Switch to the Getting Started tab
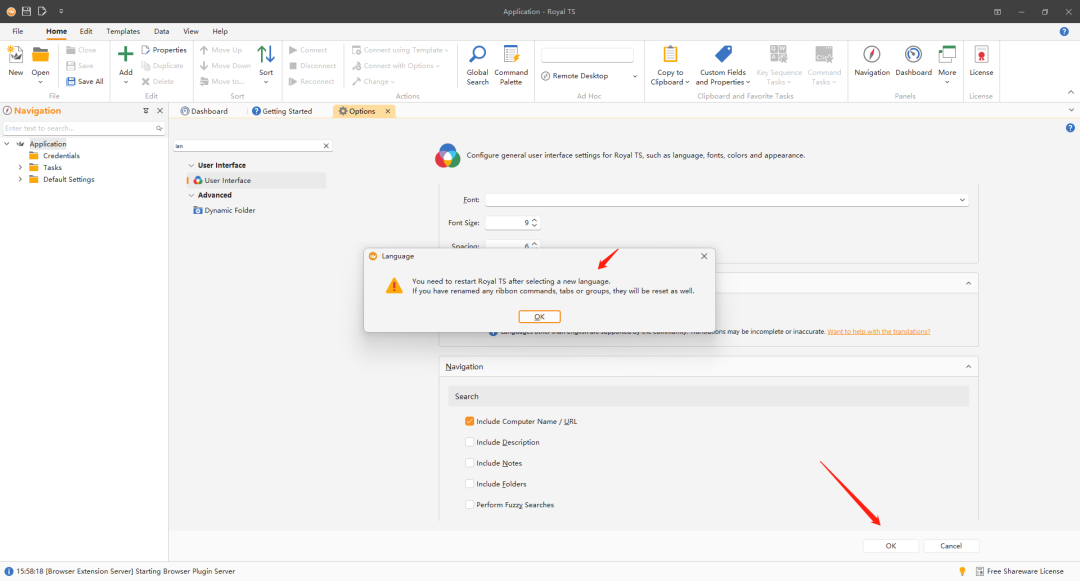1080x581 pixels. pyautogui.click(x=282, y=112)
